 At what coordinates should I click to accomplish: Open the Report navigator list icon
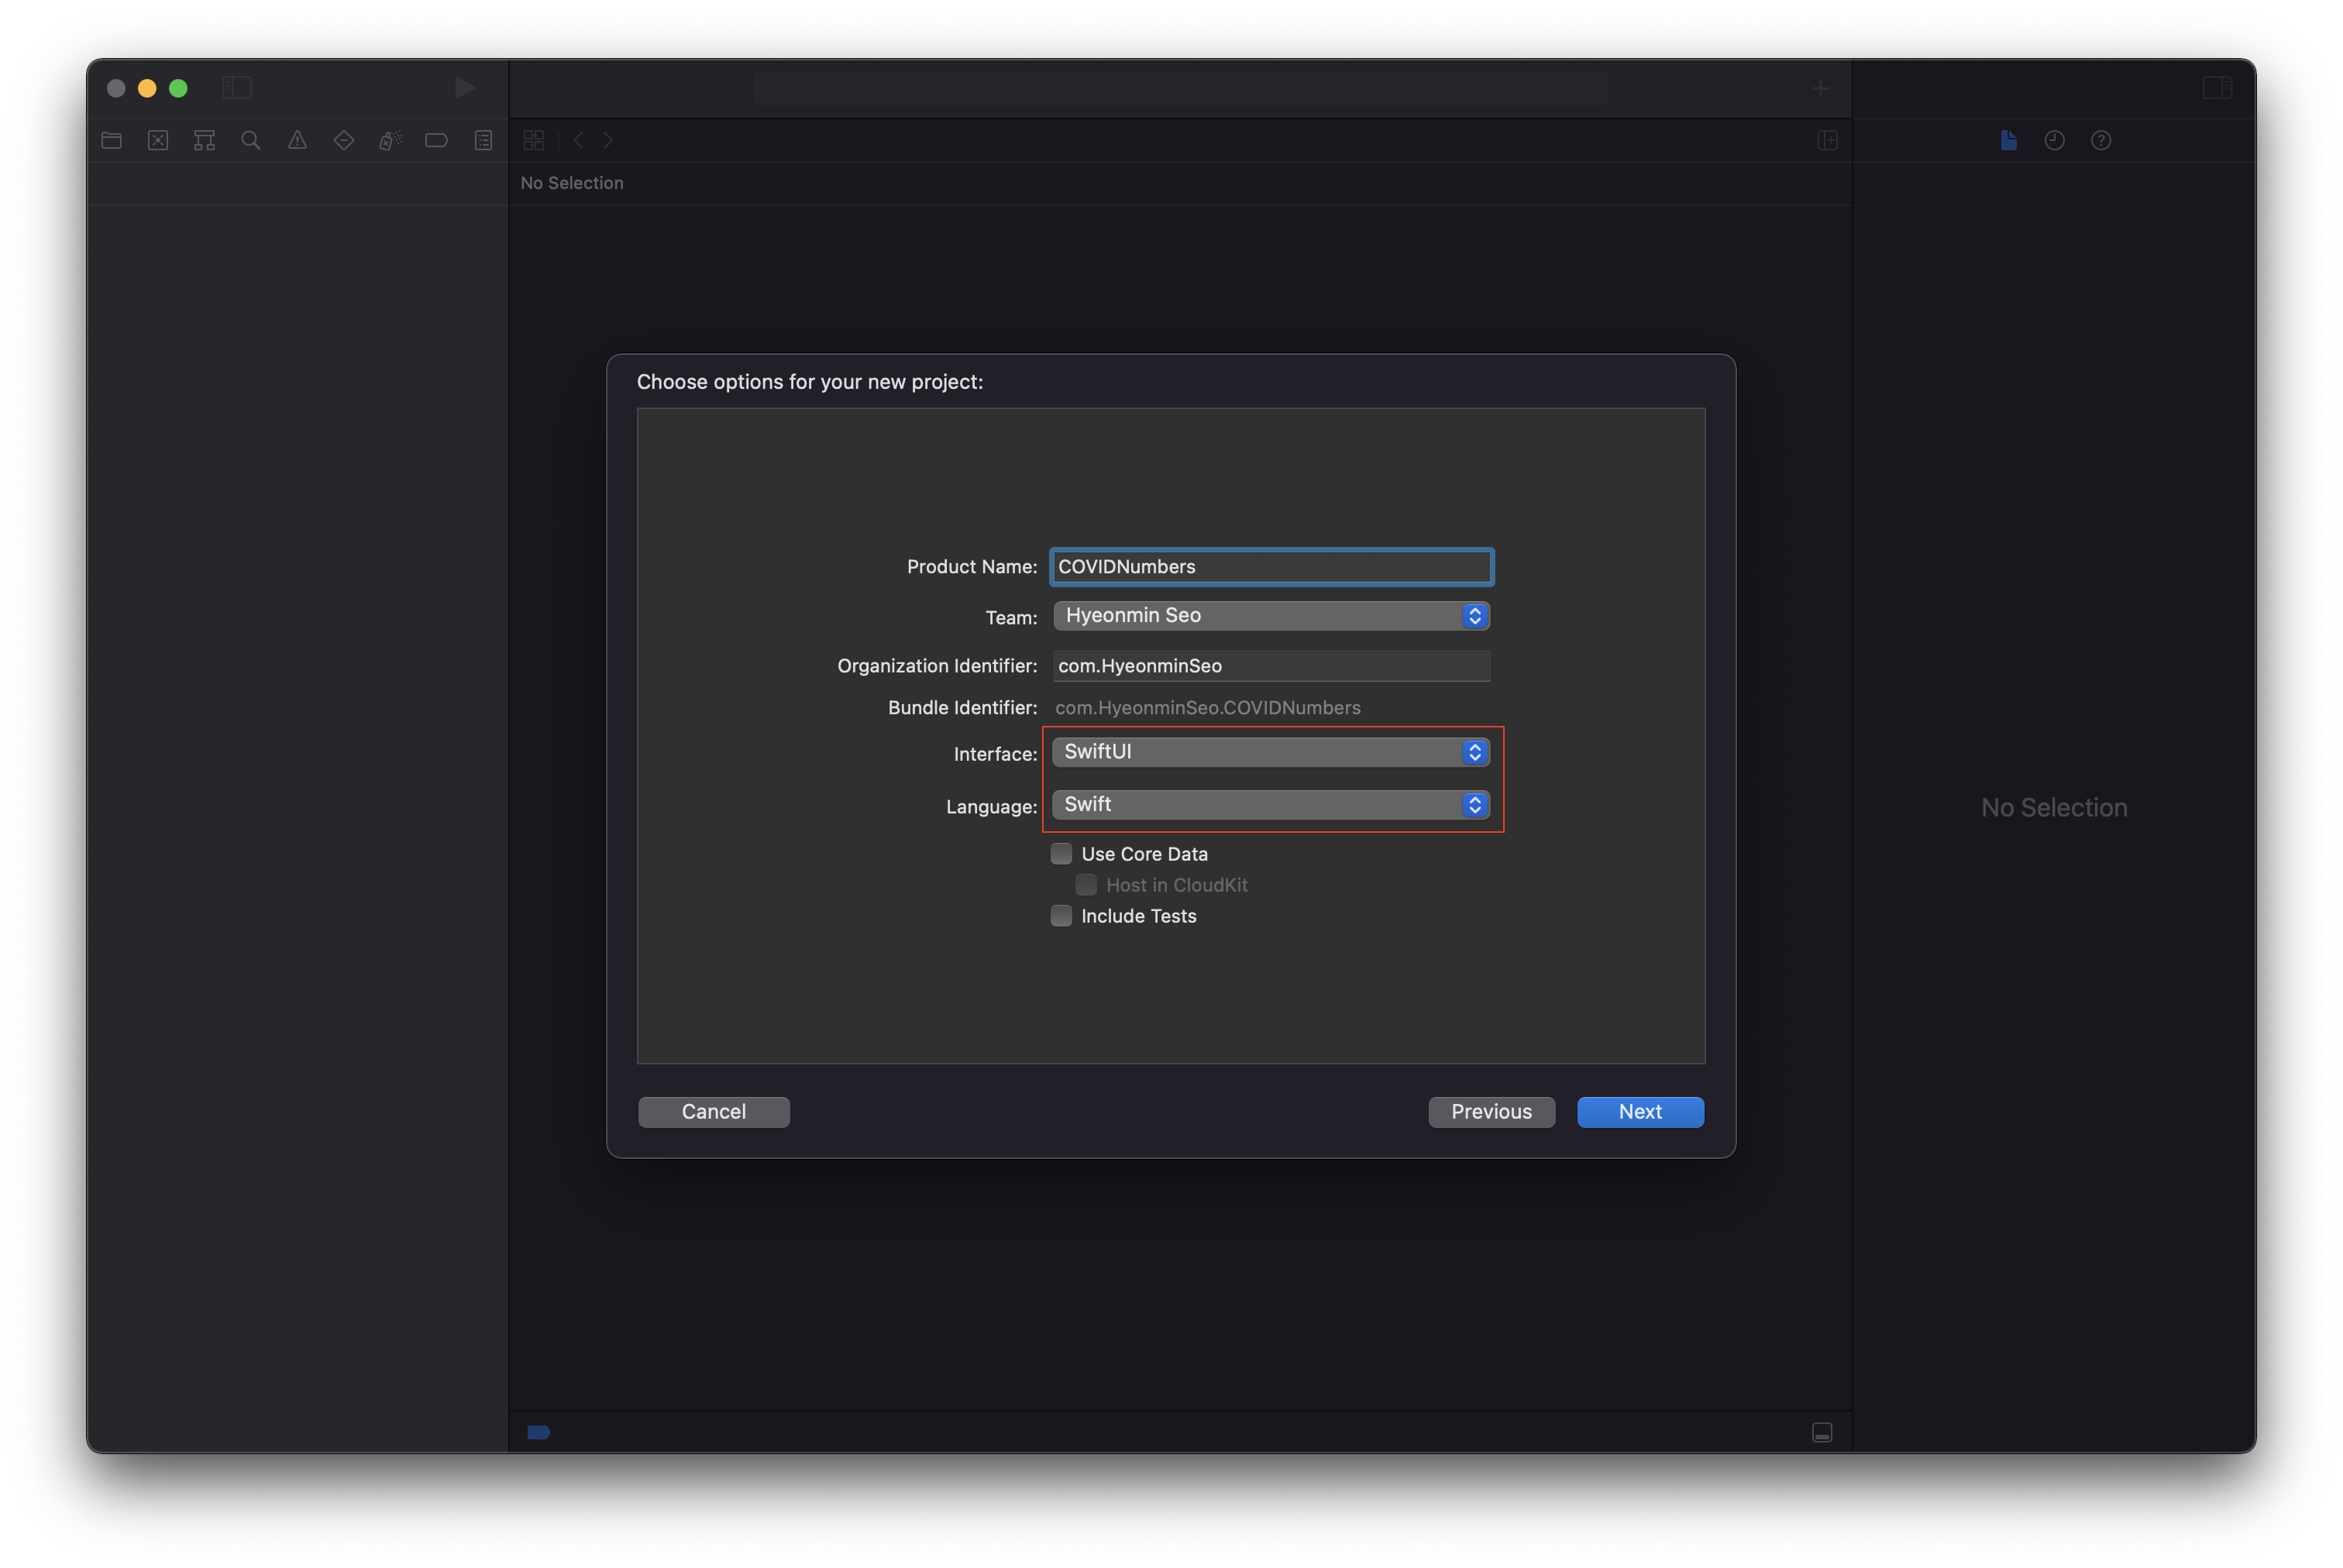coord(483,140)
